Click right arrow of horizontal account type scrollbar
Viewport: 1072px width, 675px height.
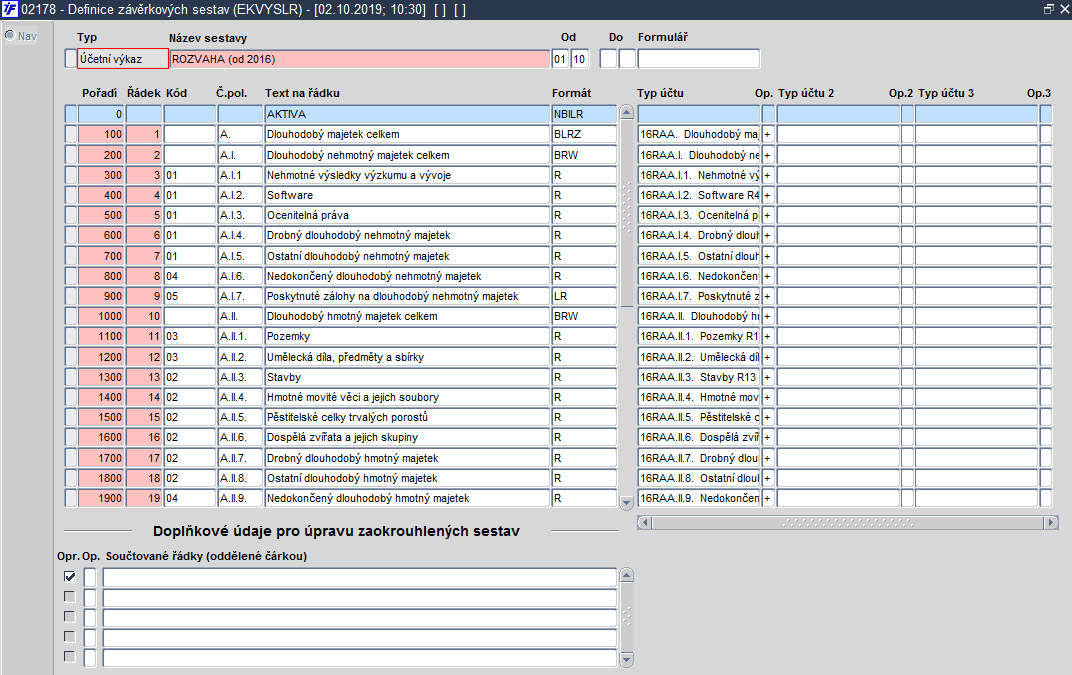pyautogui.click(x=1051, y=522)
